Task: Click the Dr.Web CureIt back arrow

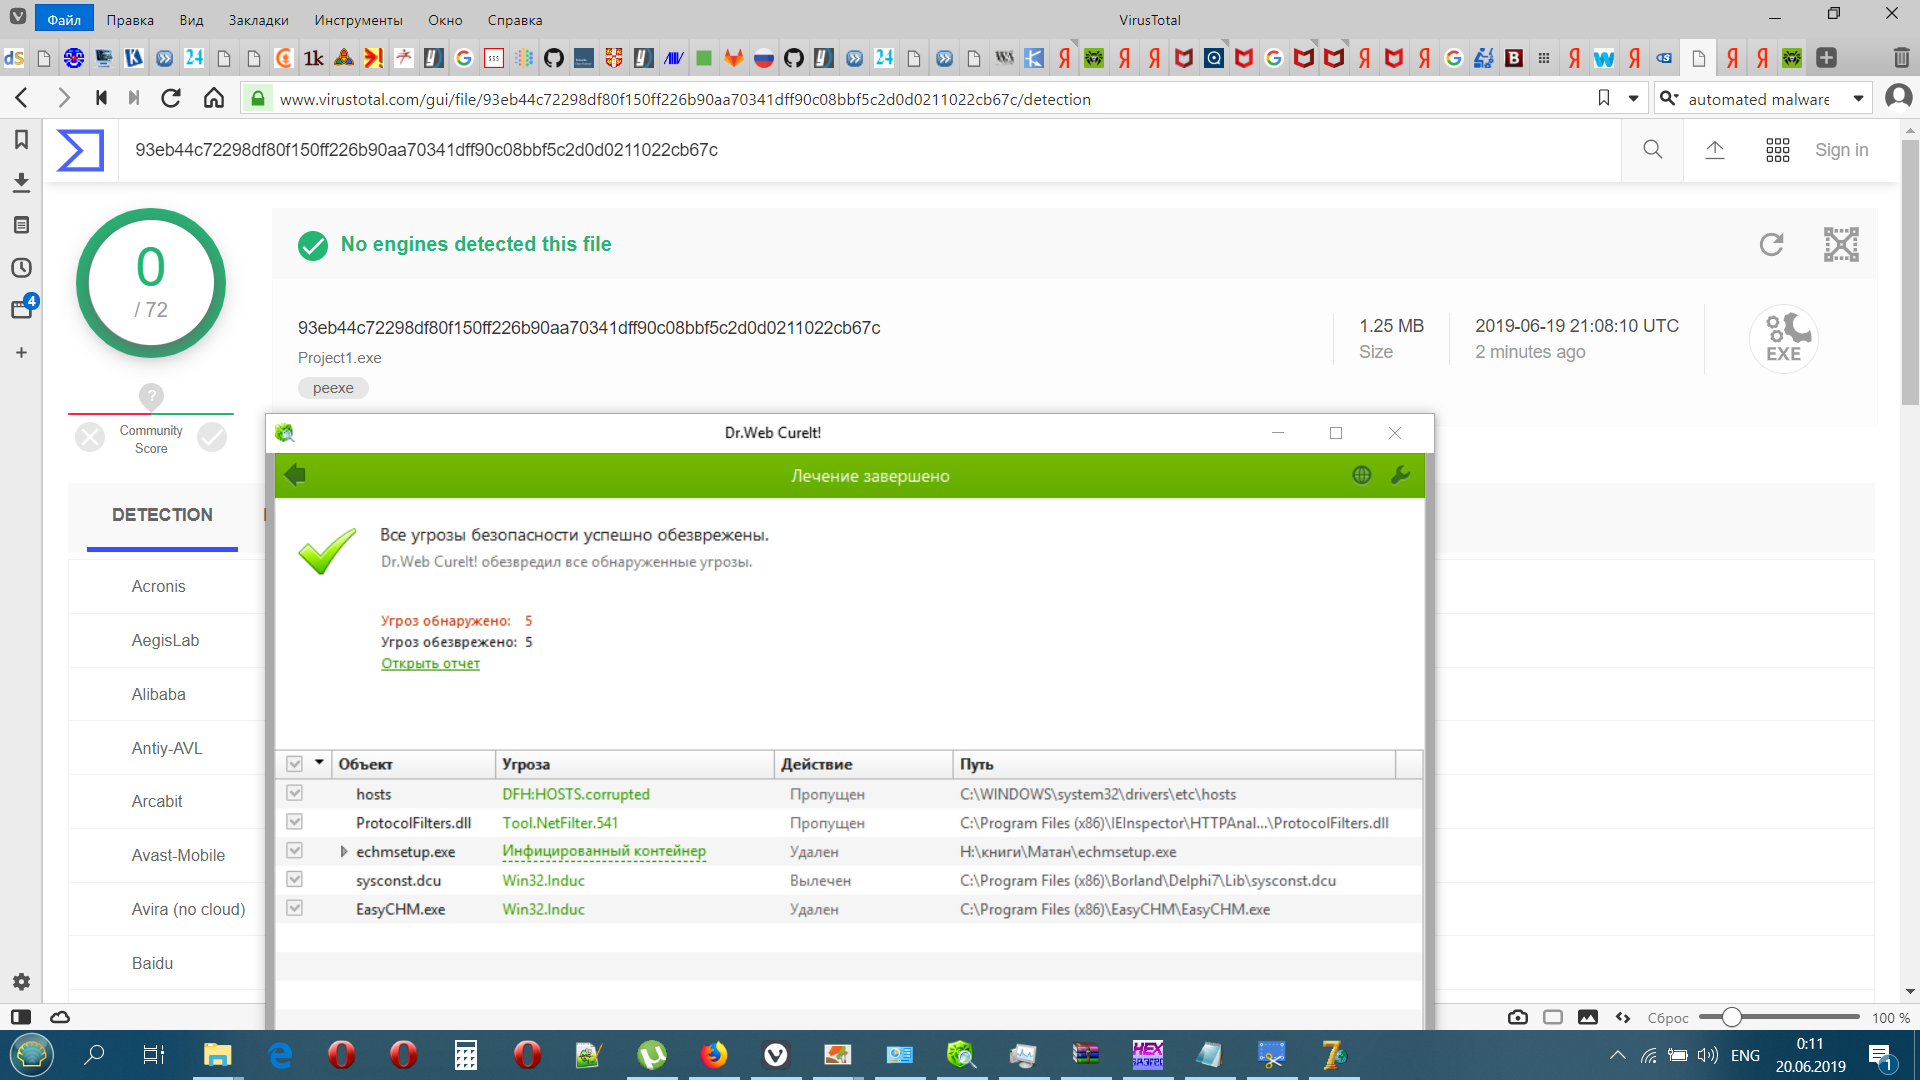Action: (x=295, y=475)
